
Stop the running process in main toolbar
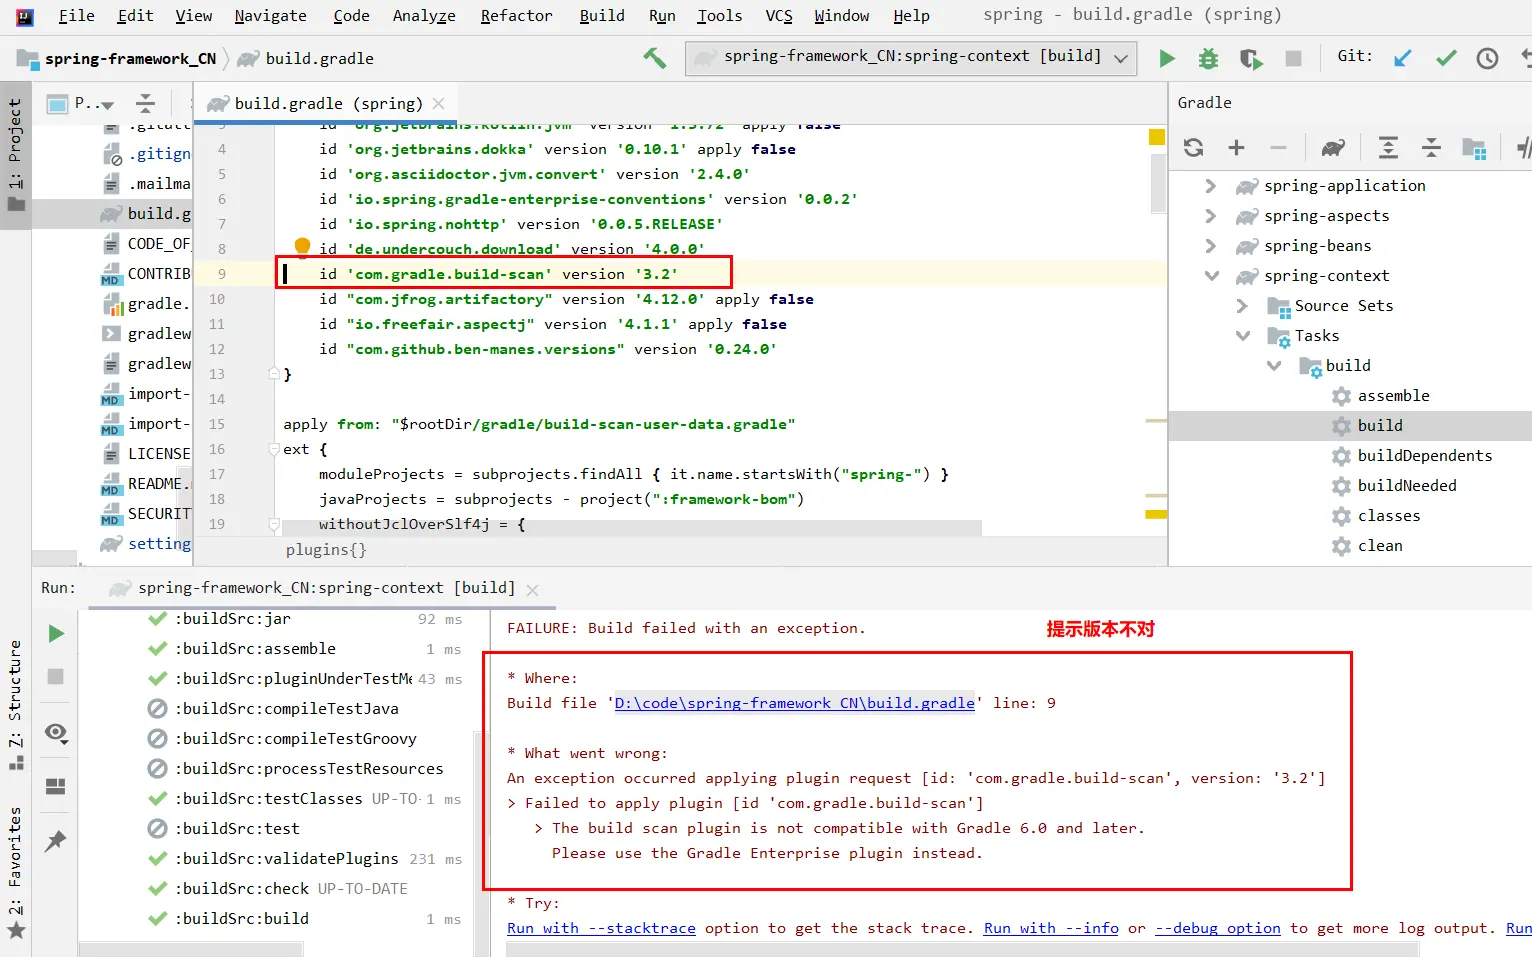coord(1293,58)
